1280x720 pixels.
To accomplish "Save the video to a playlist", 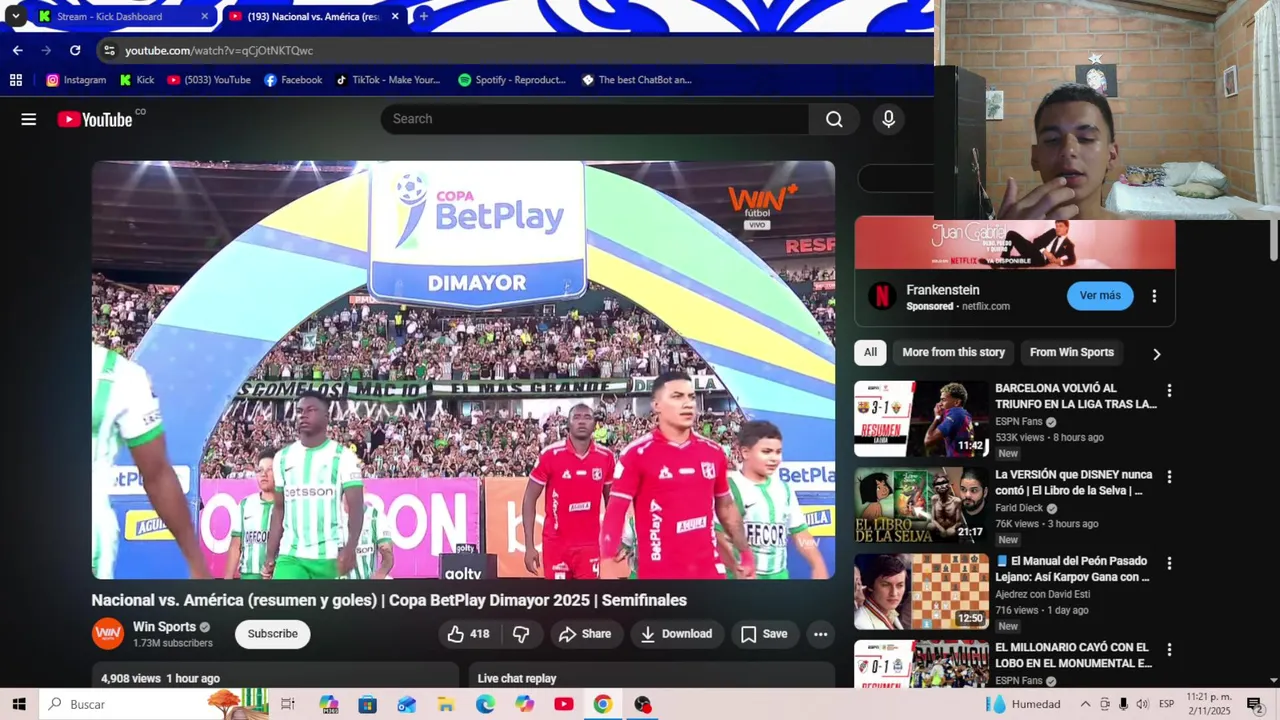I will click(x=764, y=634).
